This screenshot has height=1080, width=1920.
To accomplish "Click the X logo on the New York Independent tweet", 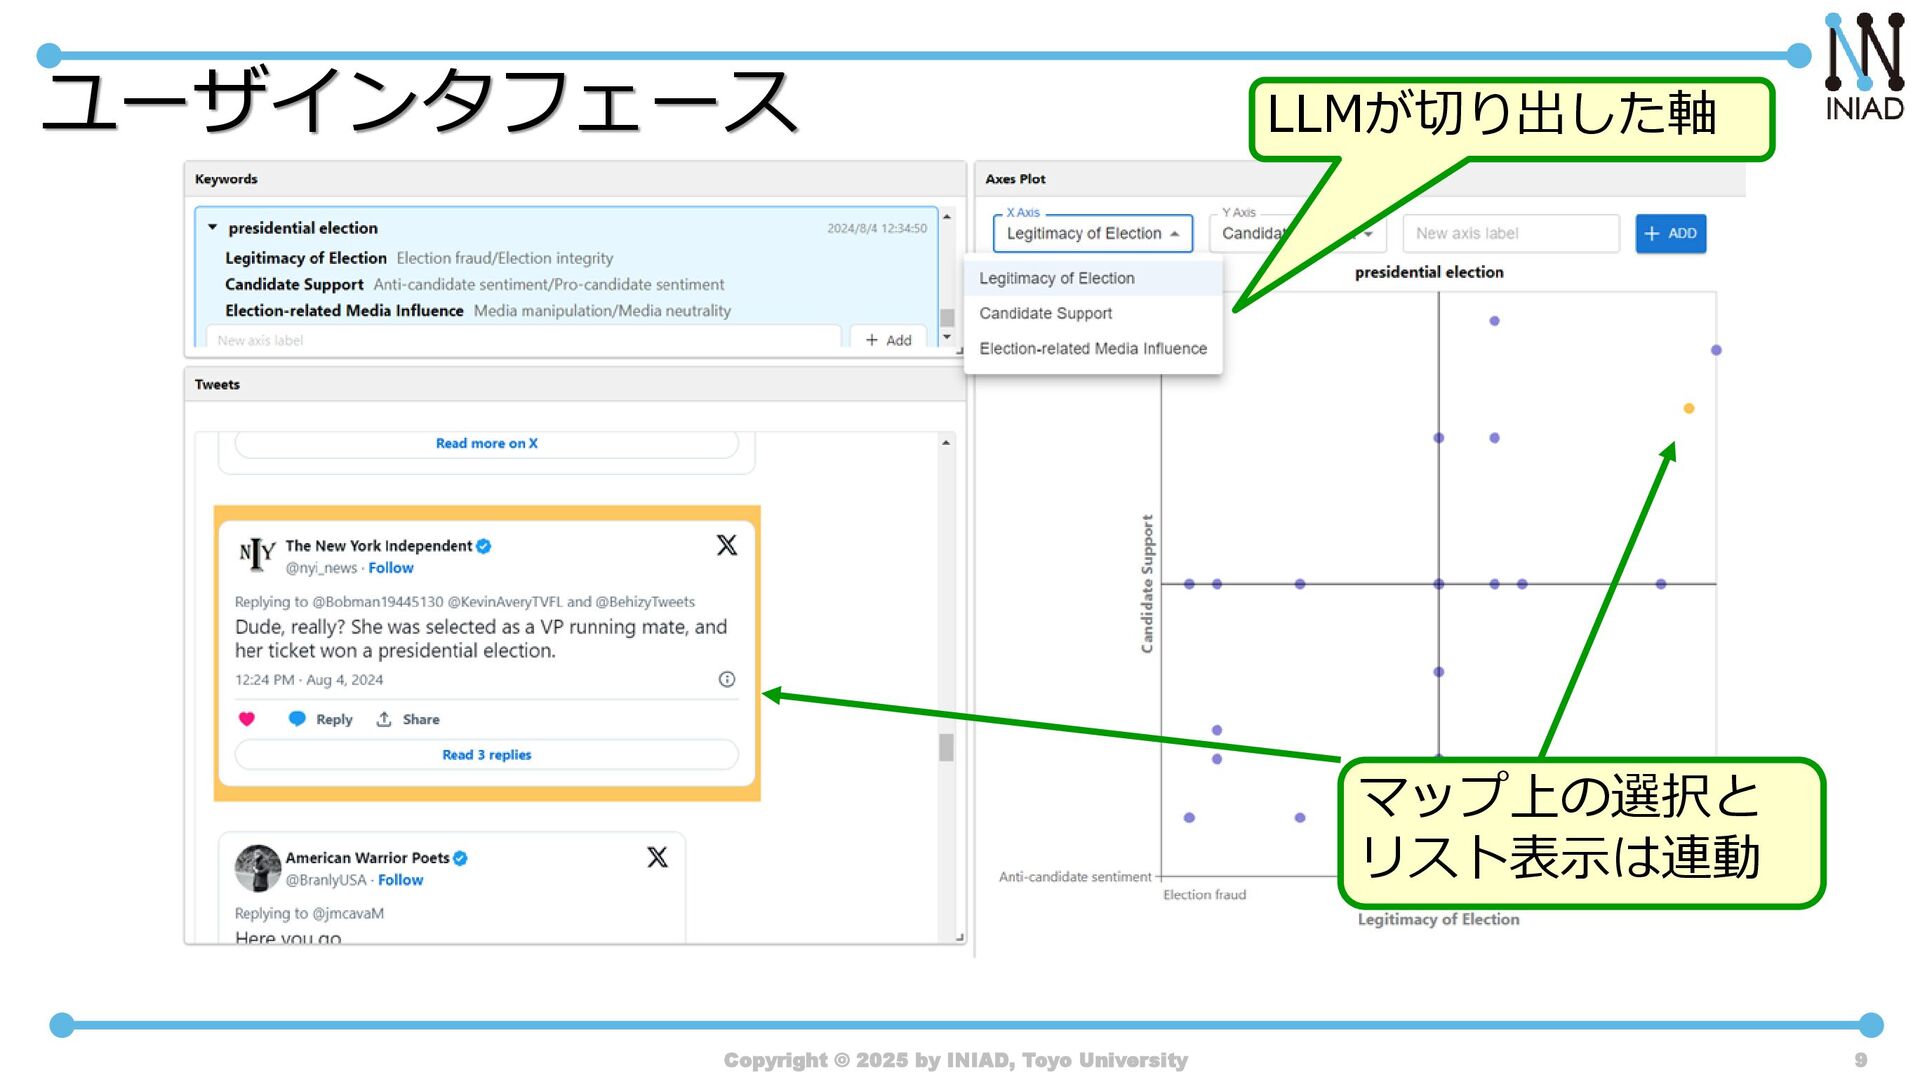I will point(727,545).
